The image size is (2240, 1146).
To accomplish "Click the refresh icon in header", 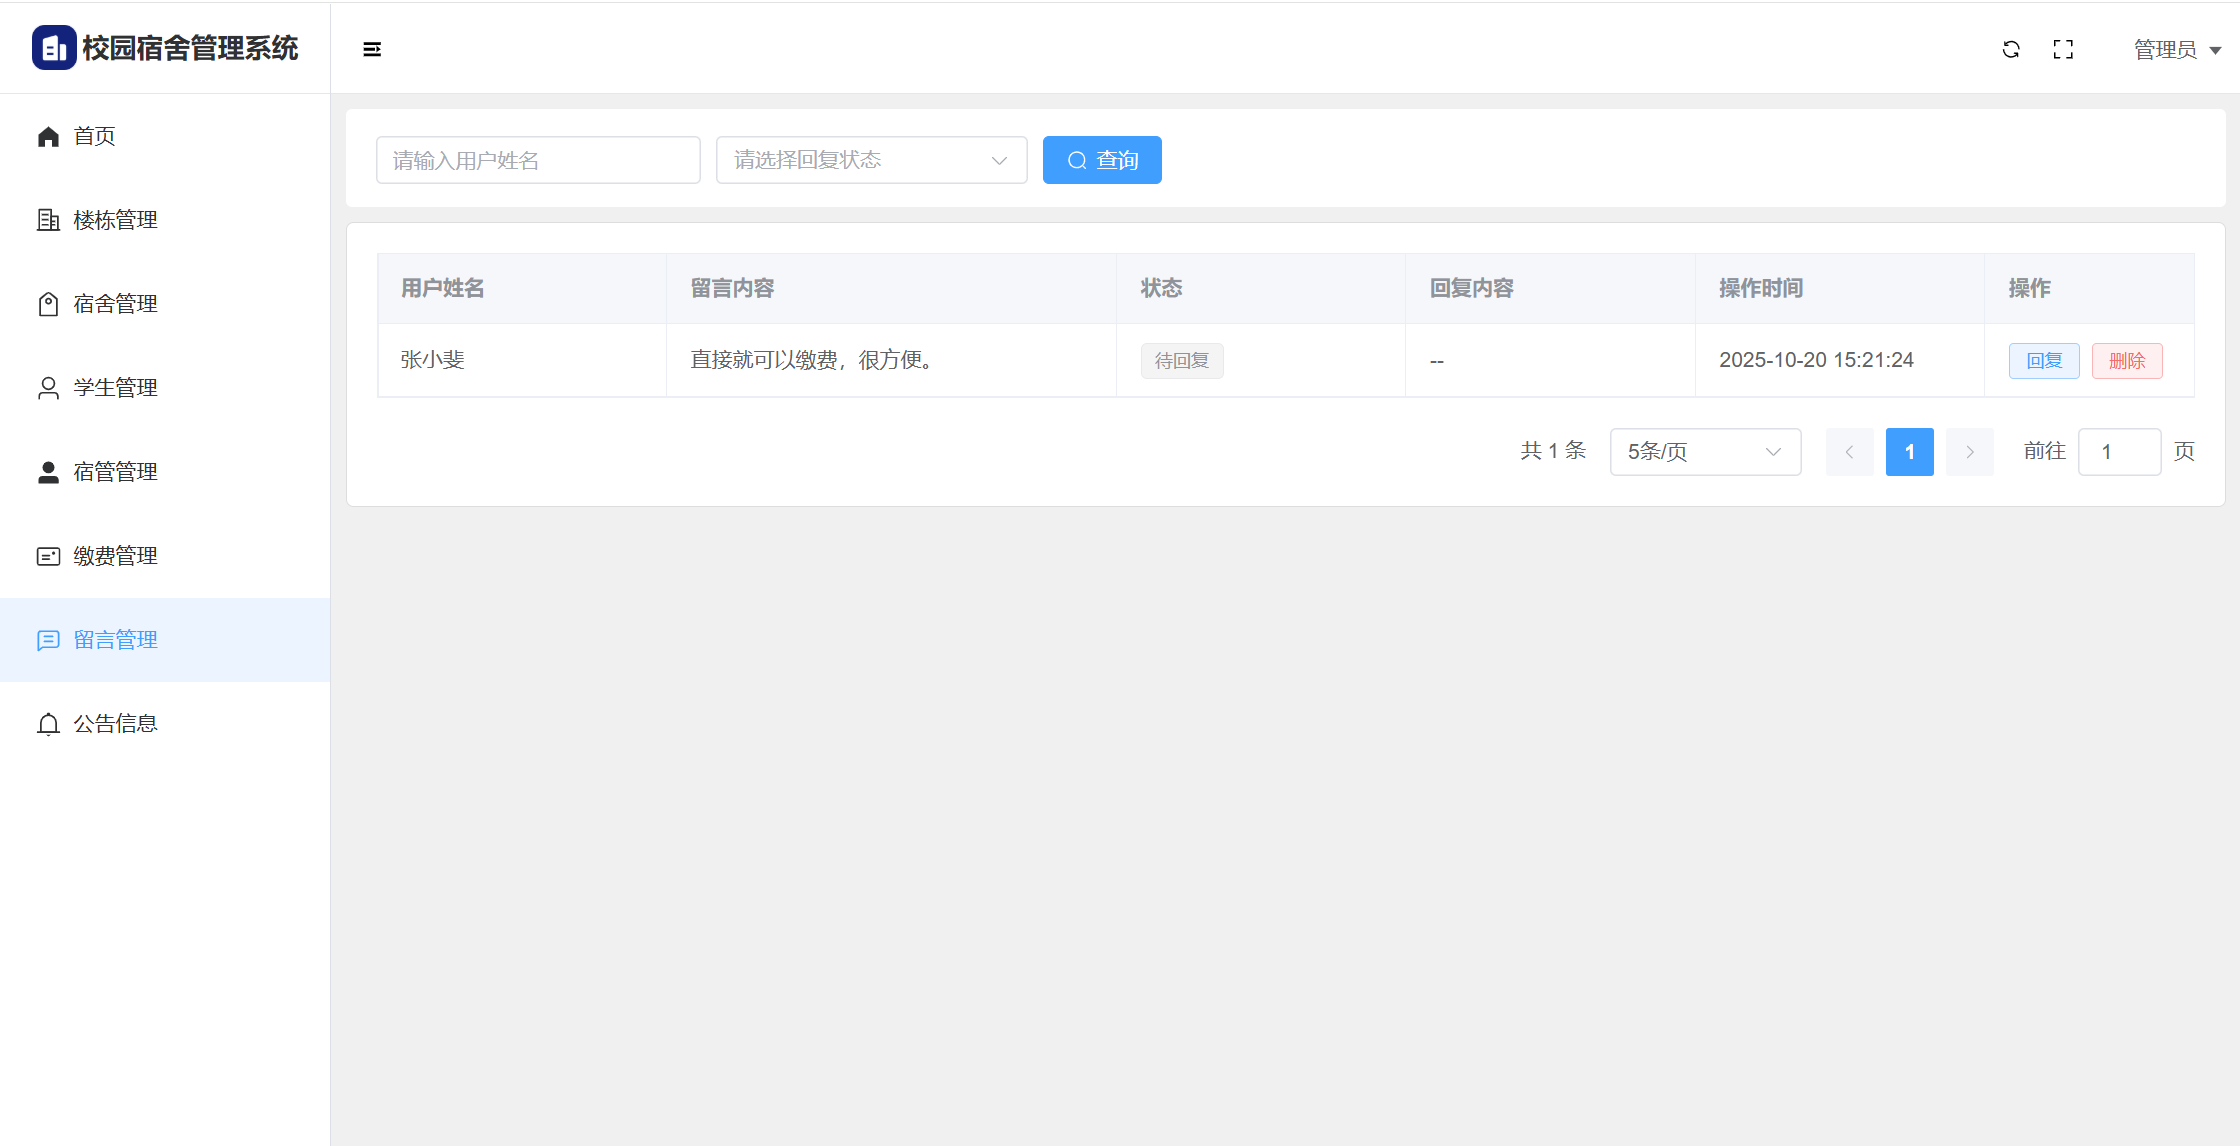I will [x=2011, y=49].
